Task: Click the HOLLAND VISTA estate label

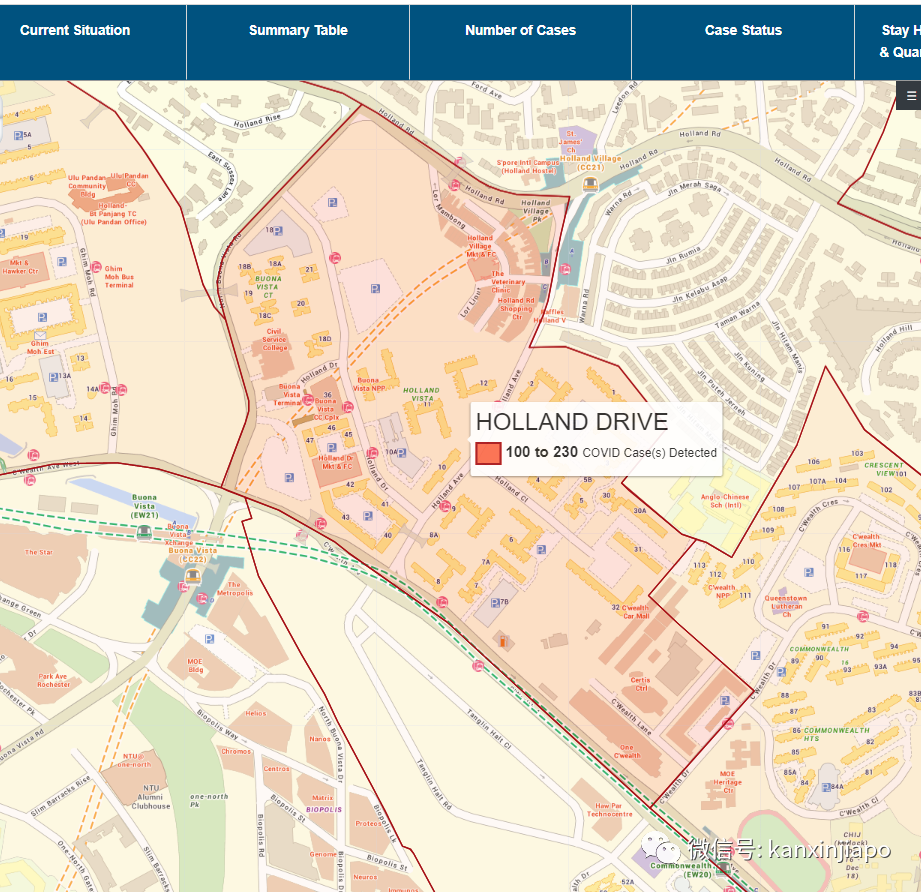Action: point(421,394)
